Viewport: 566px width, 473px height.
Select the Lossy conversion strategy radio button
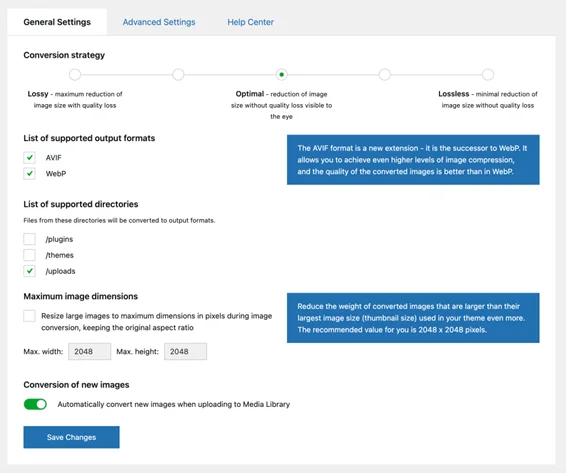[75, 75]
